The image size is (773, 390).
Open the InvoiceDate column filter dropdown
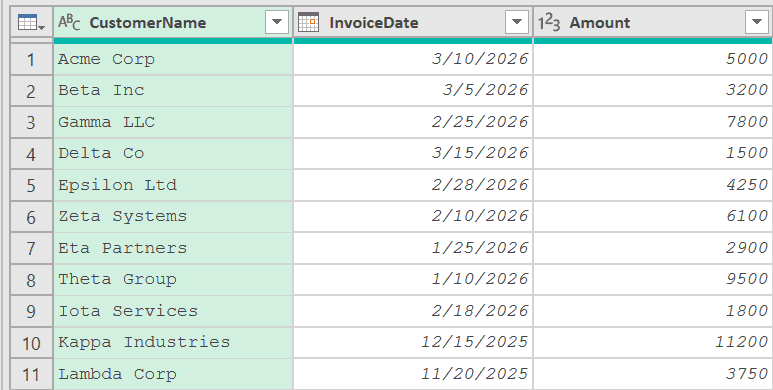(517, 22)
